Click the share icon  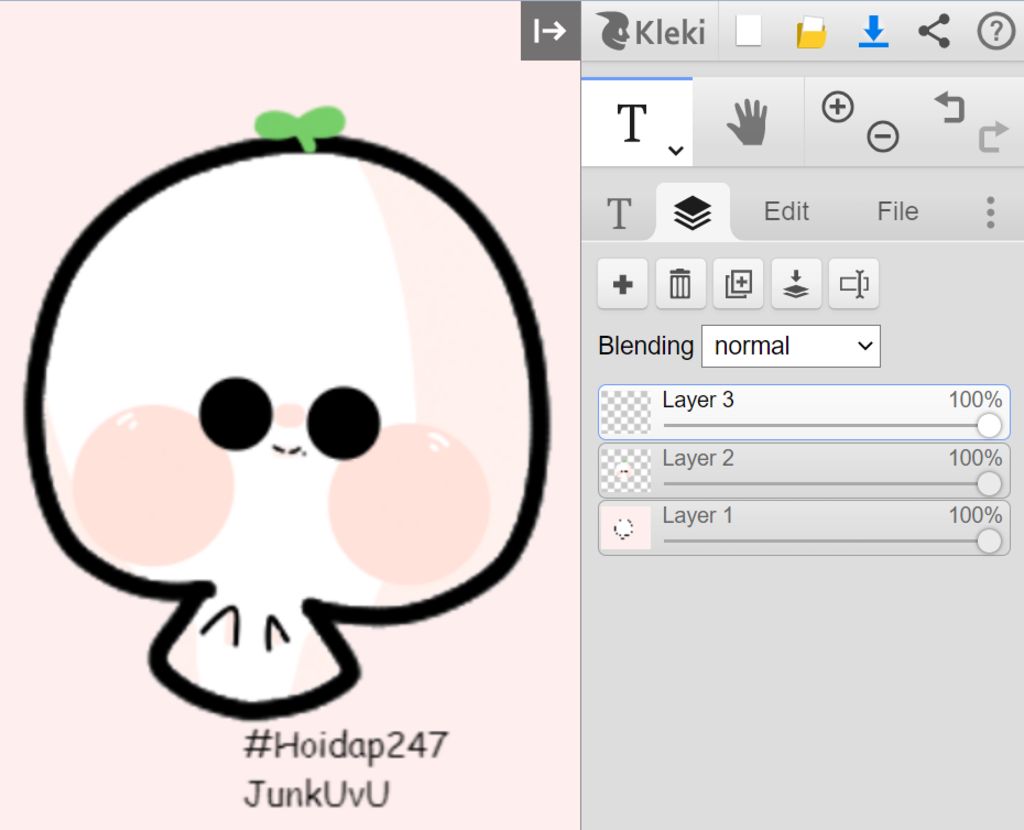click(934, 32)
